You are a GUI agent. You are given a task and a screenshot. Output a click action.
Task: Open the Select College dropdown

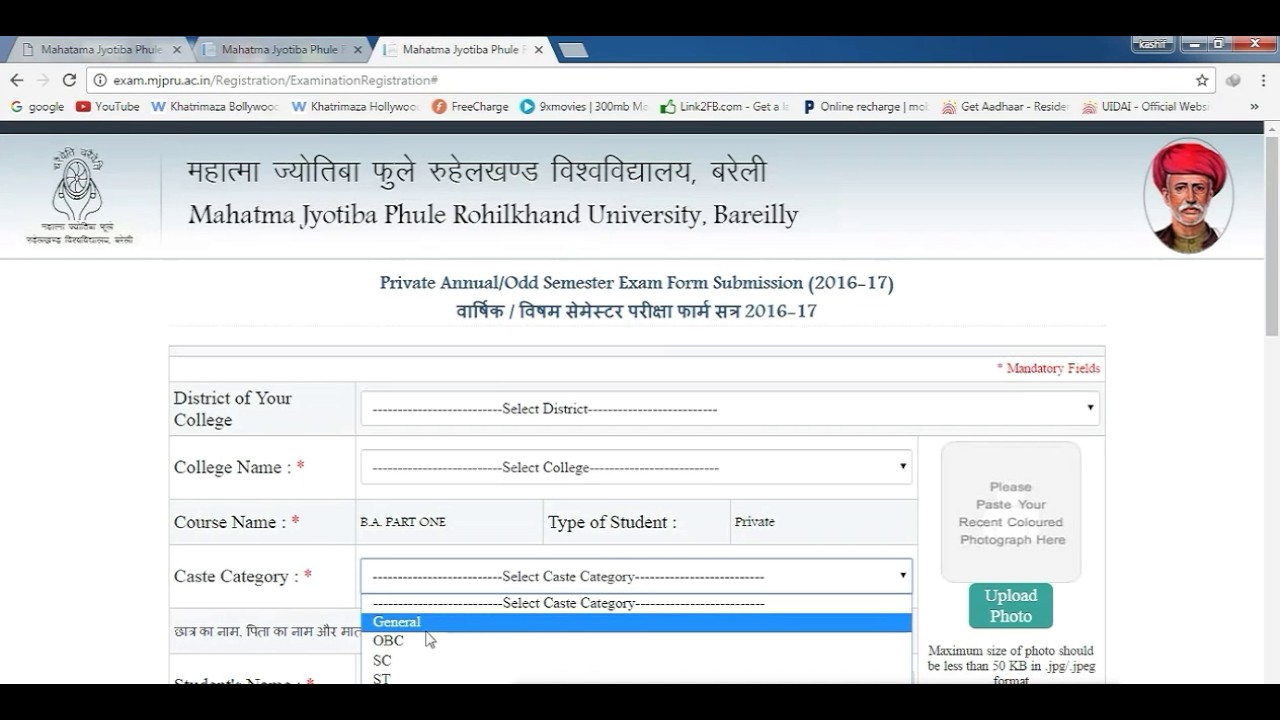pyautogui.click(x=636, y=467)
